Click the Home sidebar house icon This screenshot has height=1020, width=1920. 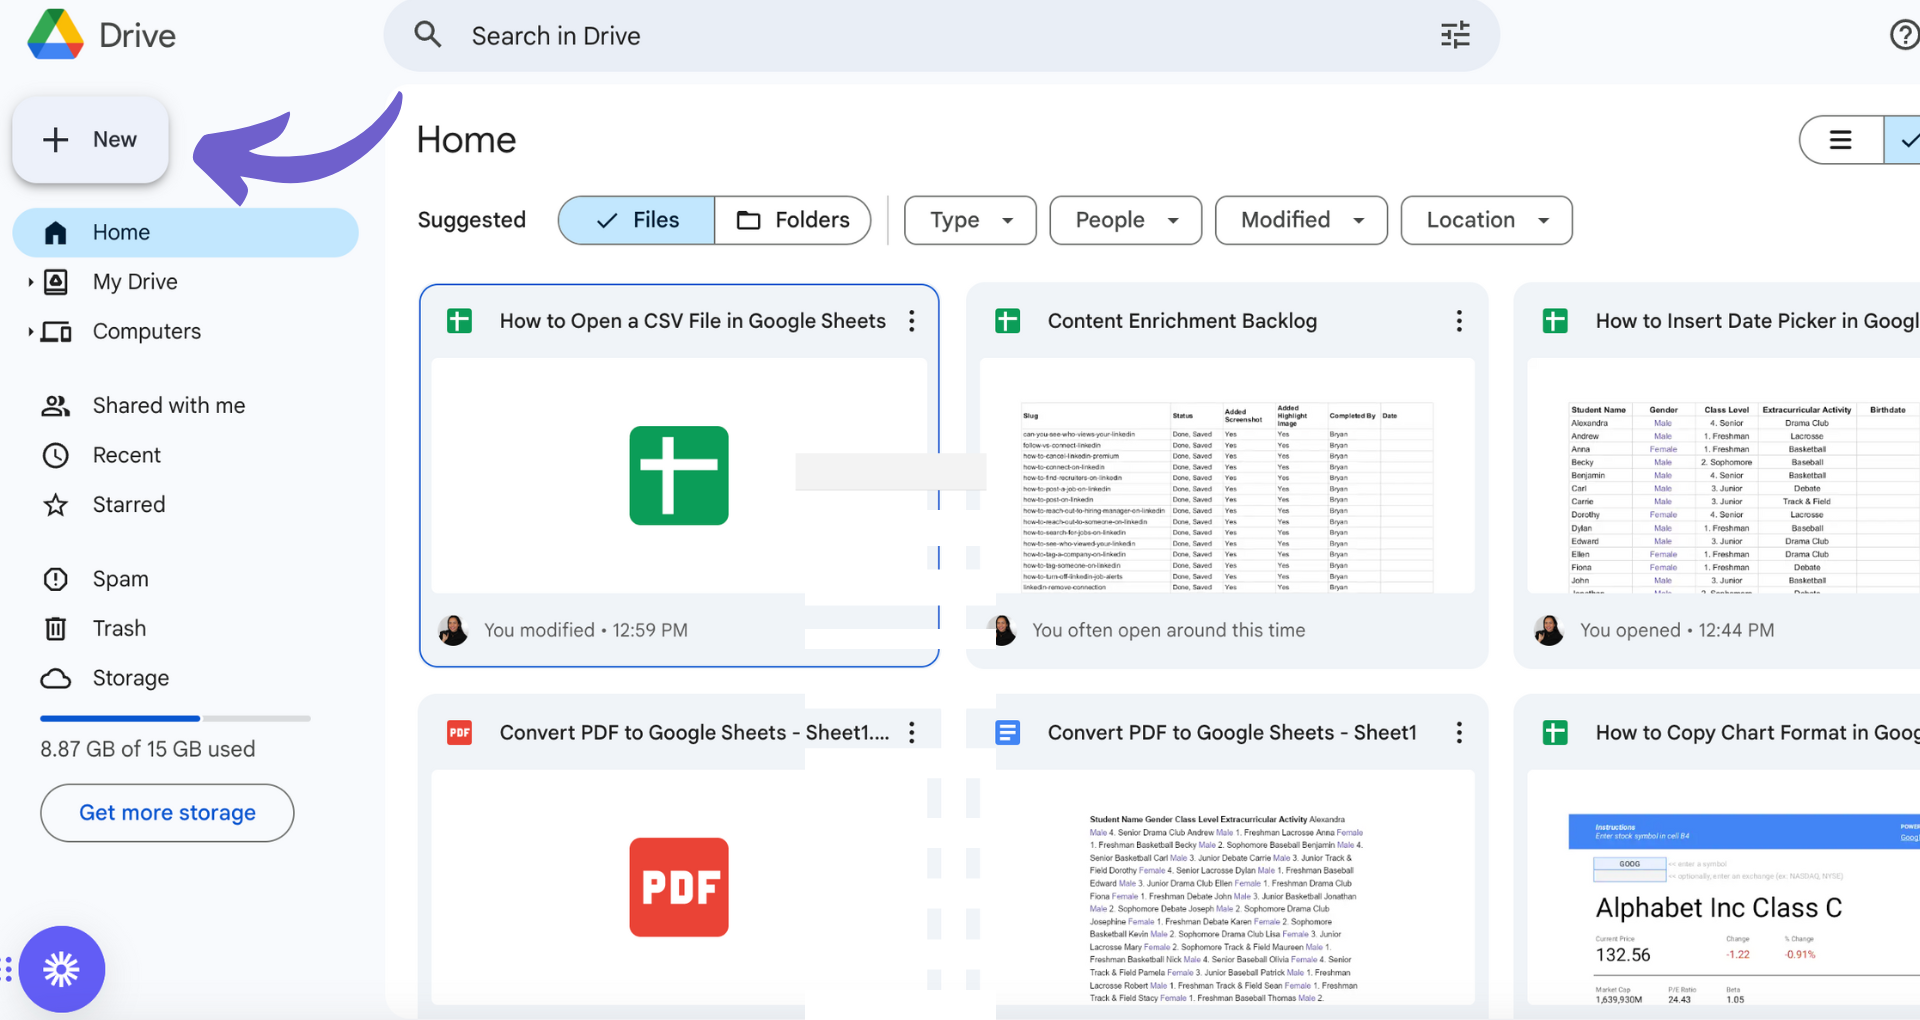(x=56, y=233)
